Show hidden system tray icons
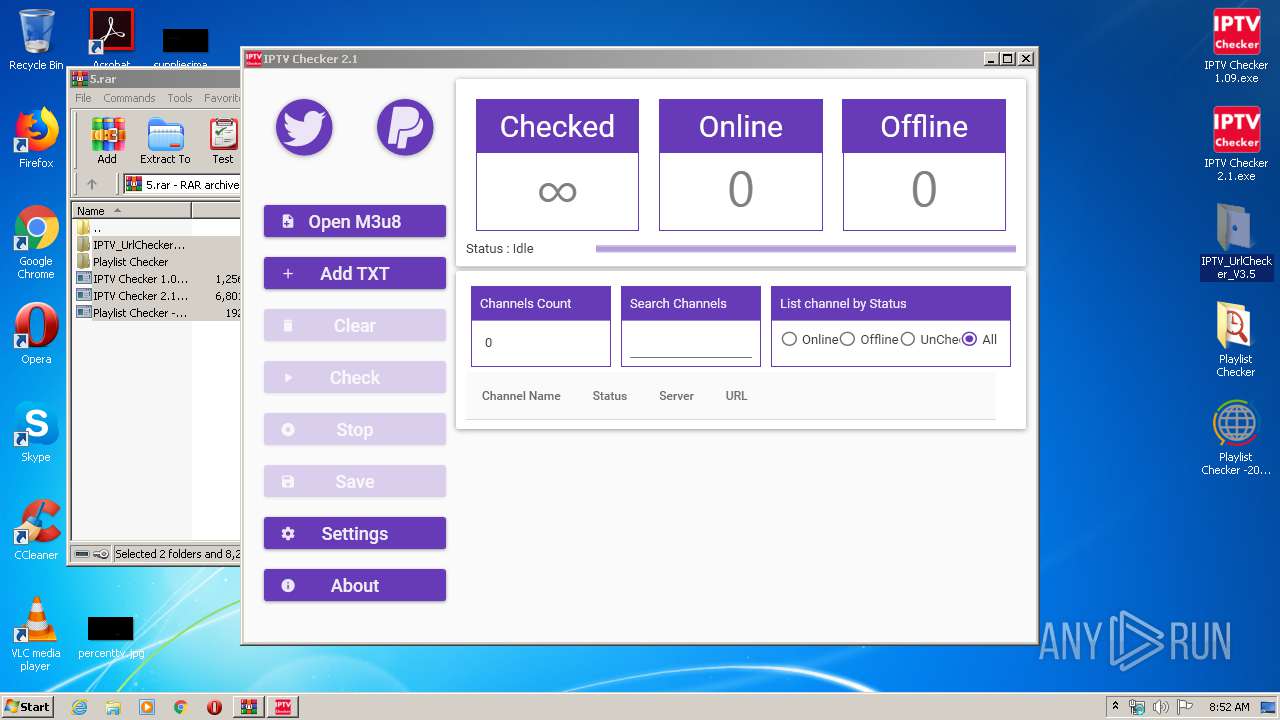 click(1115, 707)
